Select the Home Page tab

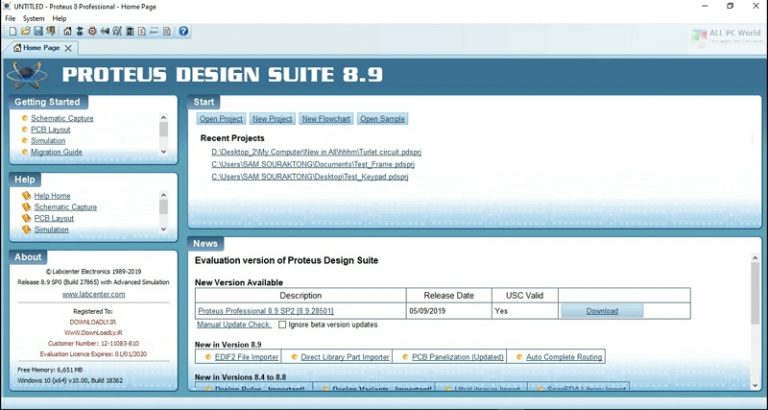click(42, 48)
